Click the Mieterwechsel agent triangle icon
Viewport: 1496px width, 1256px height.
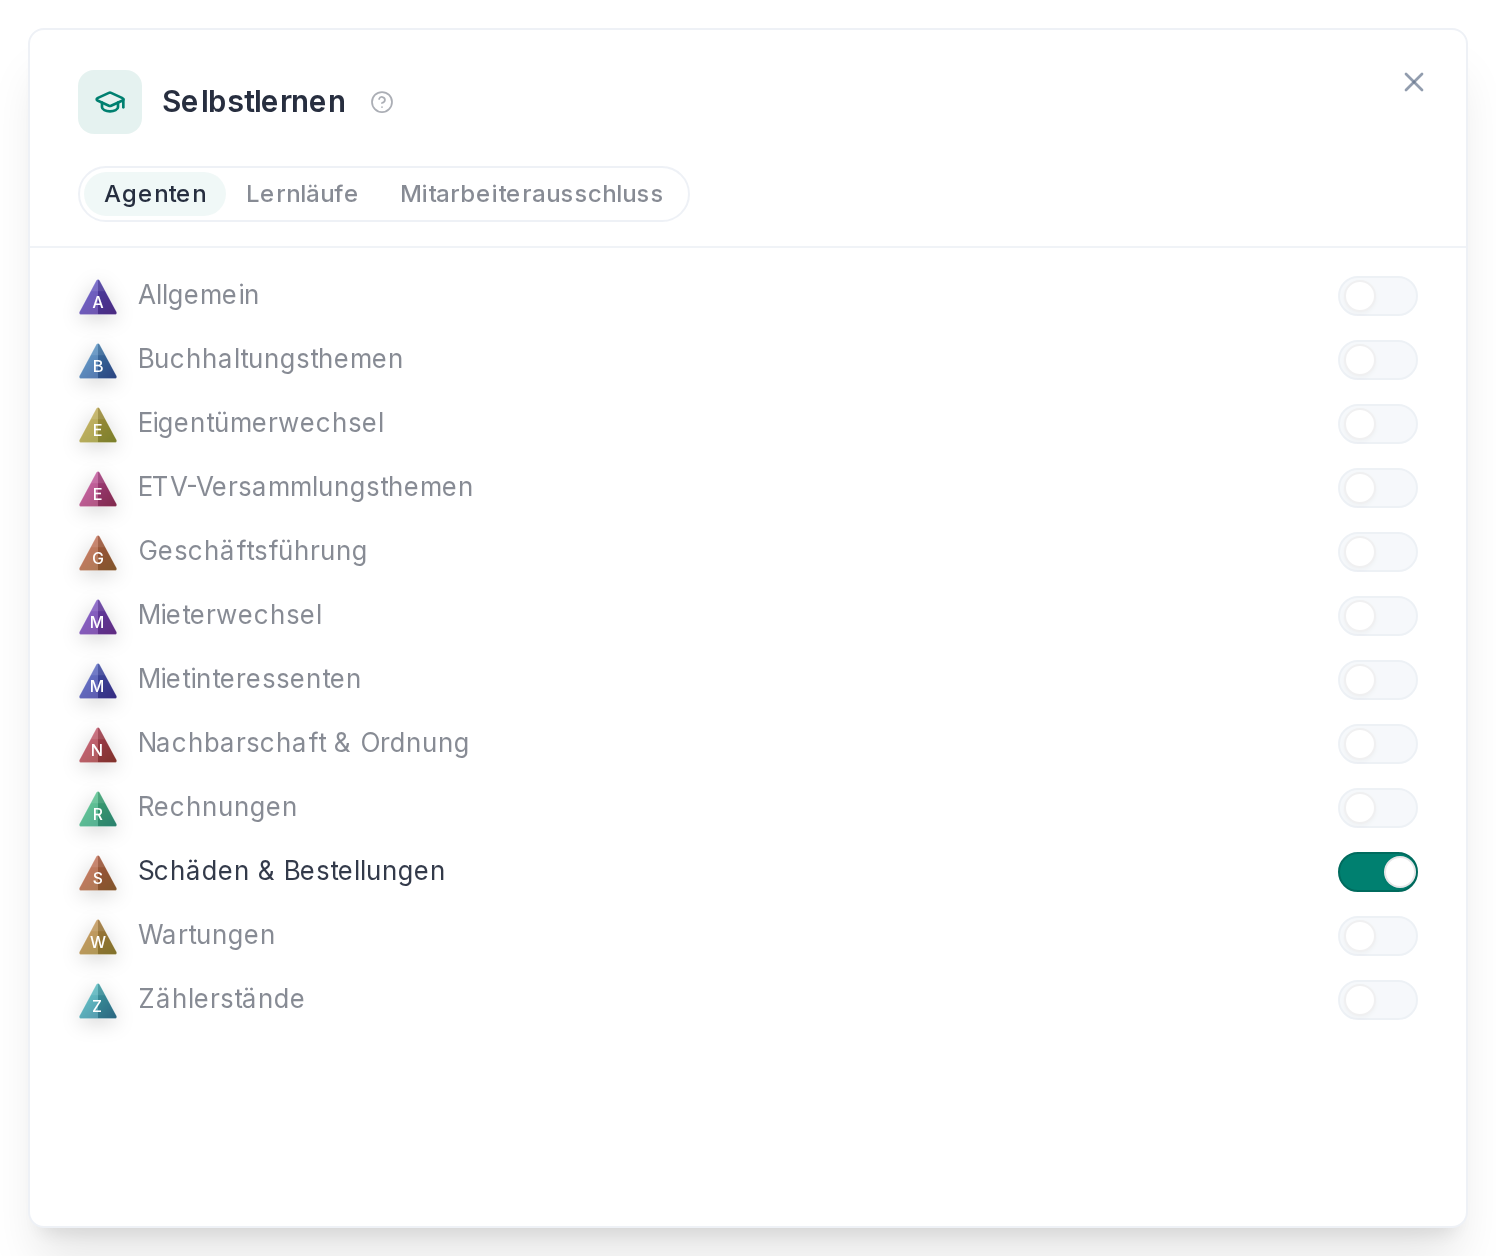point(98,617)
